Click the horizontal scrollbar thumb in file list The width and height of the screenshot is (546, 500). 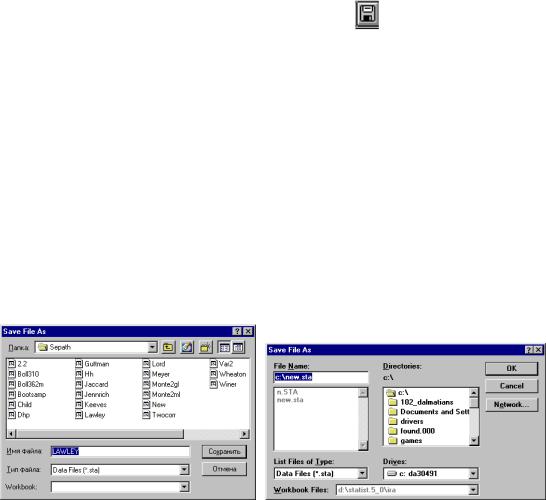click(x=100, y=434)
